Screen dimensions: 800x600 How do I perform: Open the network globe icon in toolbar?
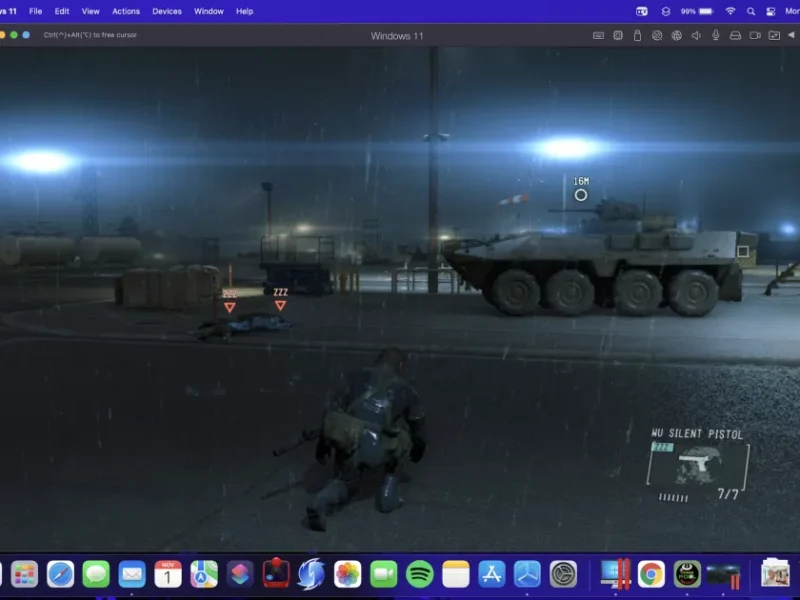point(676,35)
